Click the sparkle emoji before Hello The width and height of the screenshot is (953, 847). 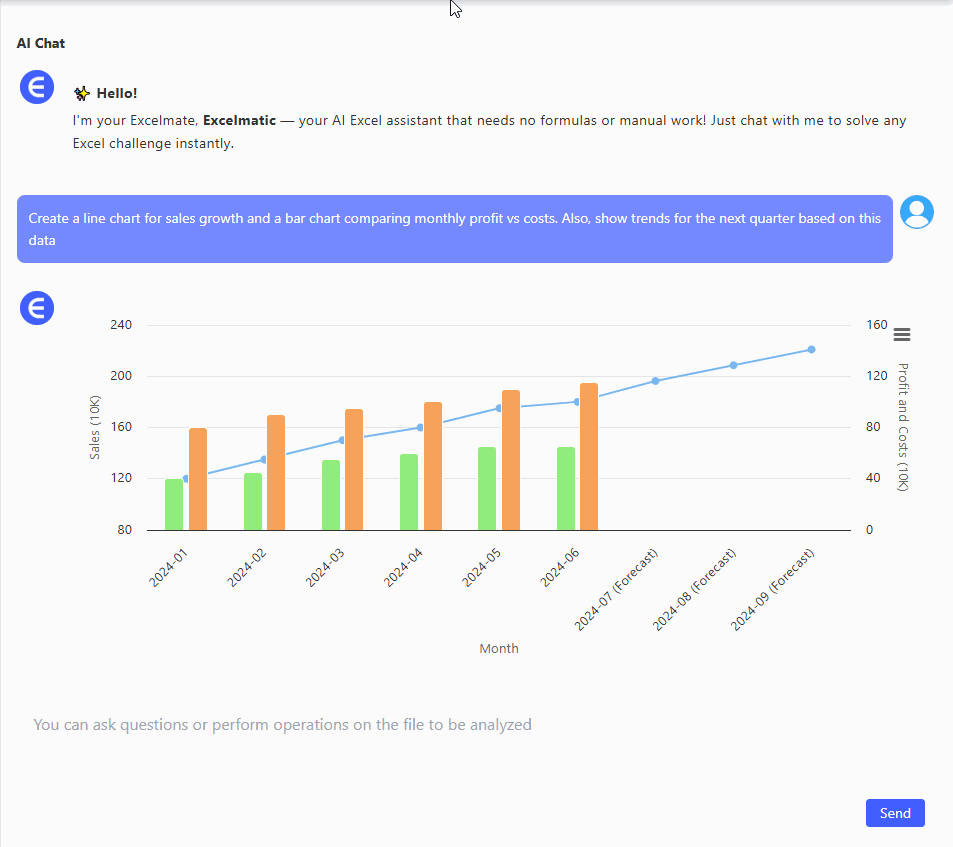[x=82, y=94]
